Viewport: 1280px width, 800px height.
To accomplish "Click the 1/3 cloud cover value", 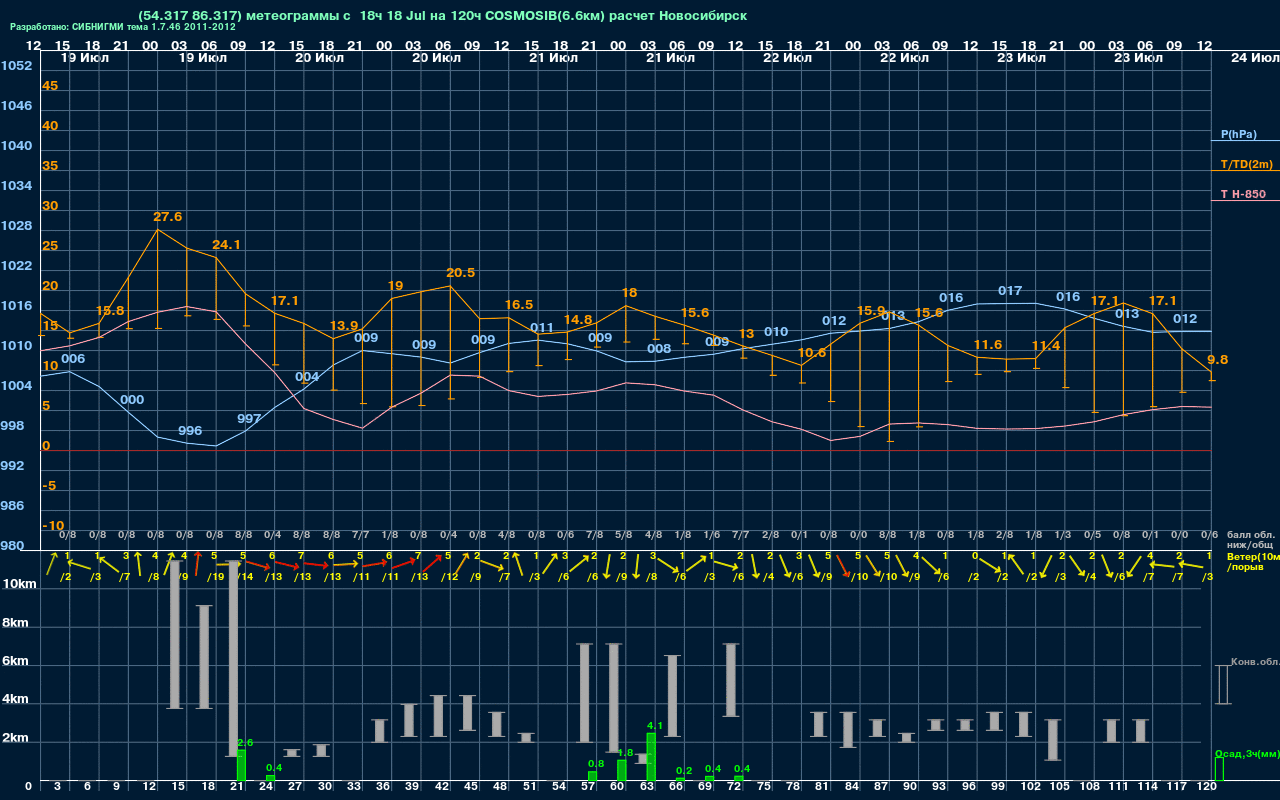I will click(1063, 535).
